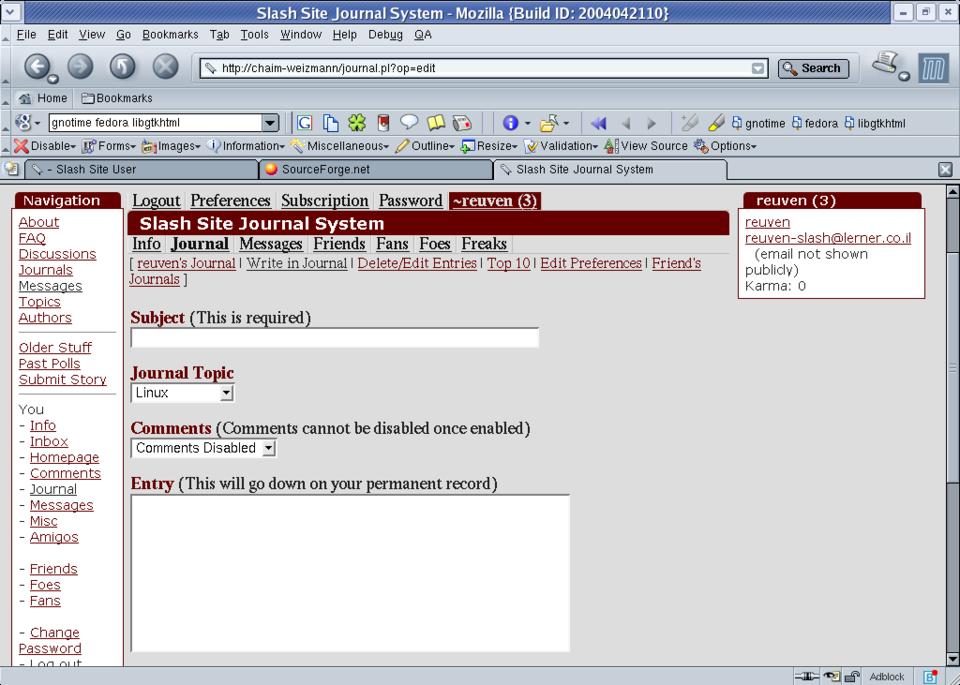Click the Home icon in bookmarks toolbar

pos(43,98)
